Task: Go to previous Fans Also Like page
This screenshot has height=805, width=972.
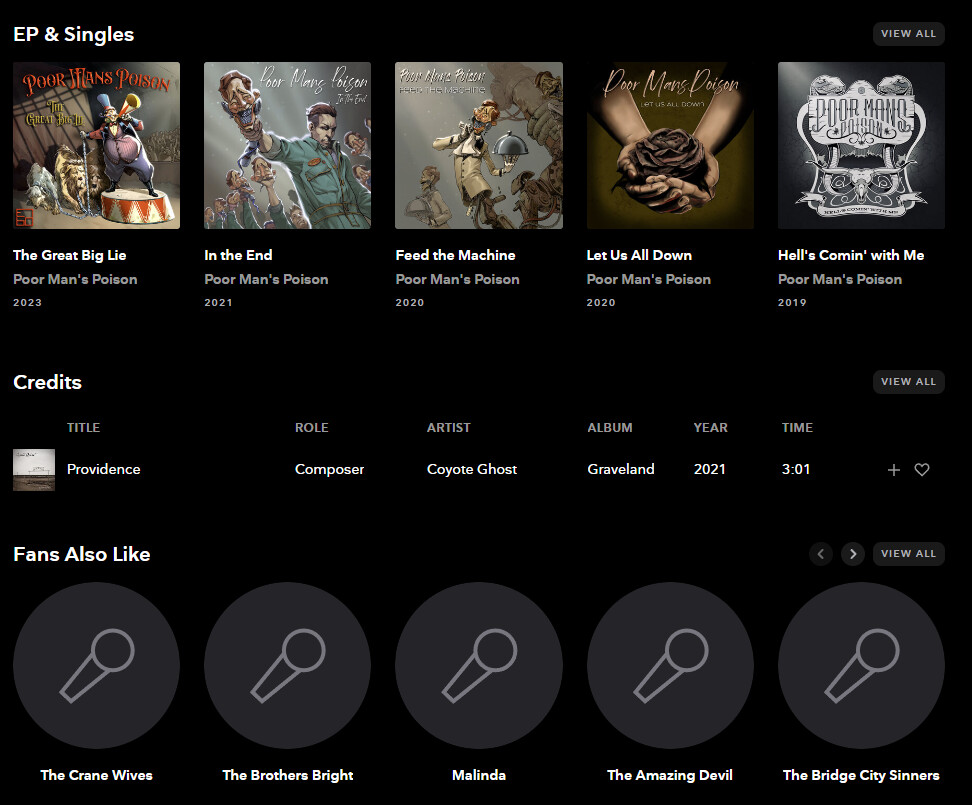Action: tap(821, 553)
